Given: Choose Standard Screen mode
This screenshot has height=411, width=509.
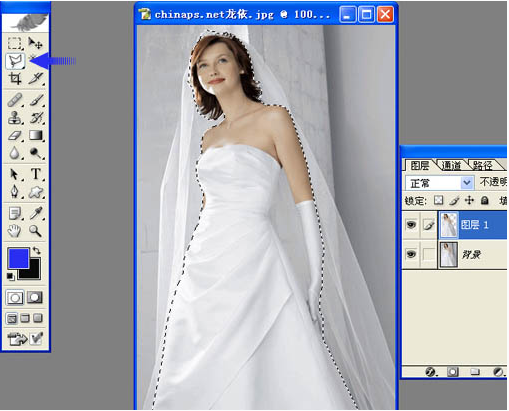Looking at the screenshot, I should [x=12, y=318].
